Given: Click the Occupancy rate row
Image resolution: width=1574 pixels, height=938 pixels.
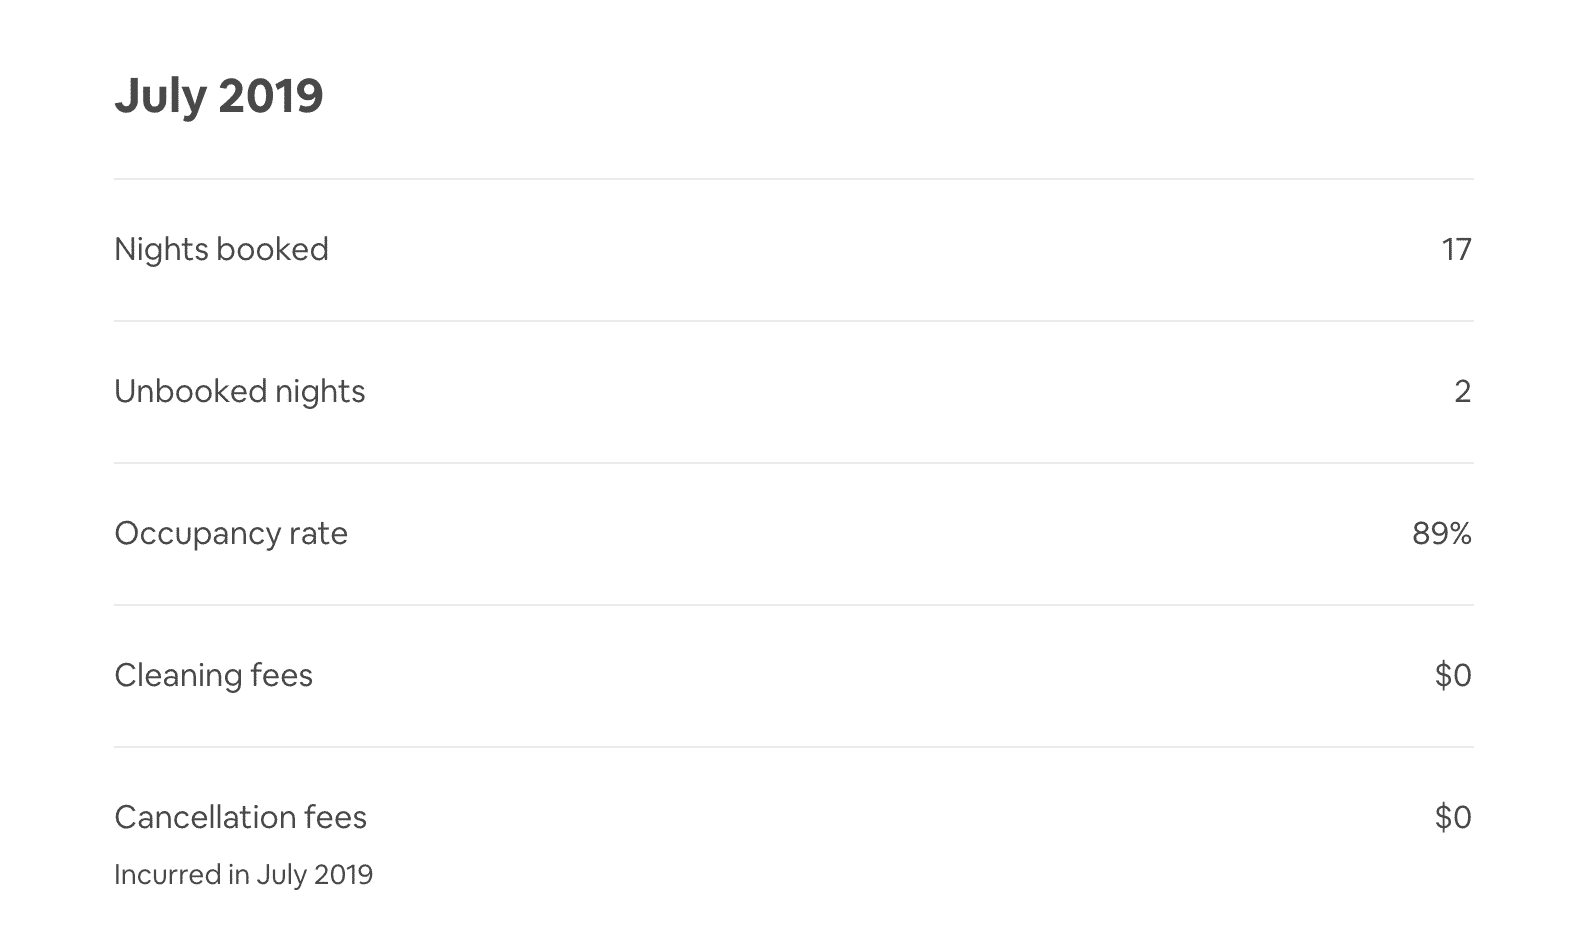Looking at the screenshot, I should (x=793, y=534).
